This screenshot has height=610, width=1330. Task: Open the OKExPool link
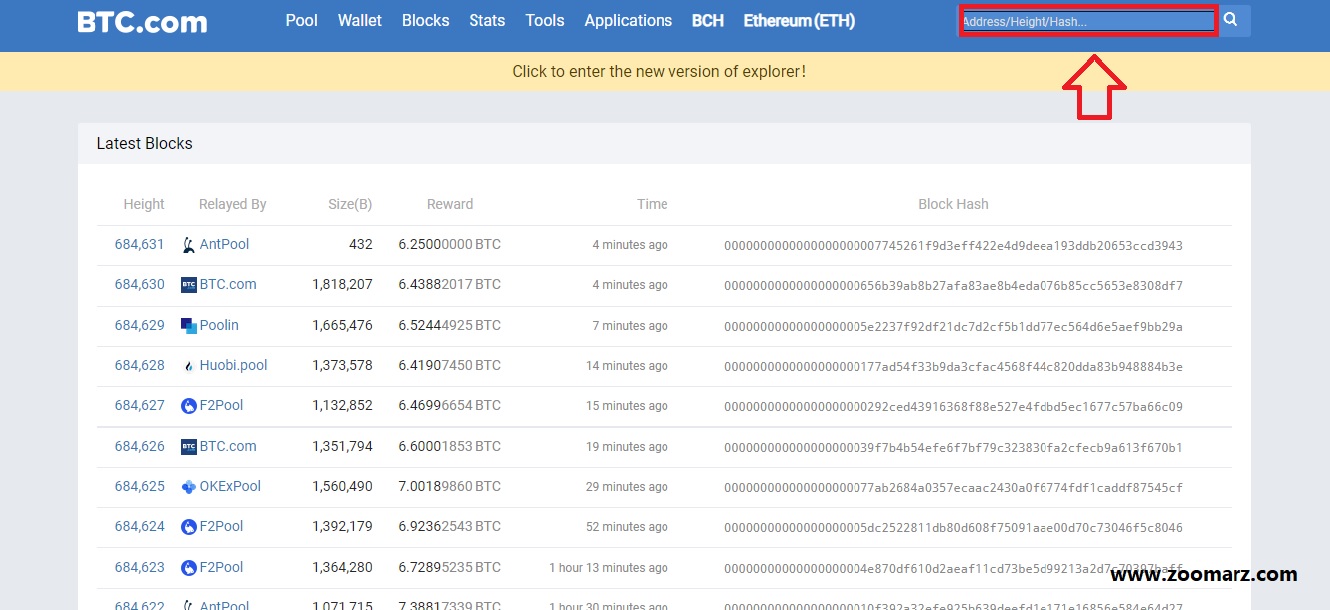(x=230, y=486)
